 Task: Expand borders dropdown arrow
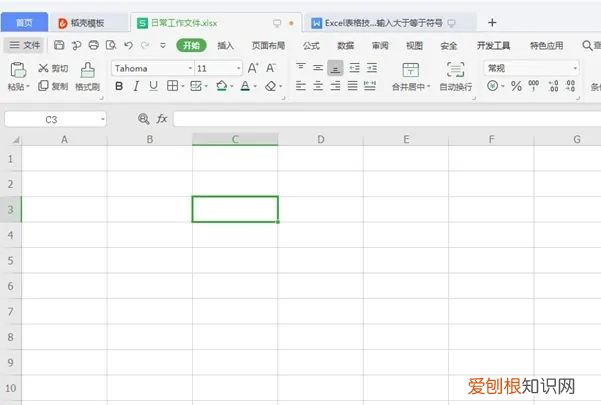[x=182, y=86]
